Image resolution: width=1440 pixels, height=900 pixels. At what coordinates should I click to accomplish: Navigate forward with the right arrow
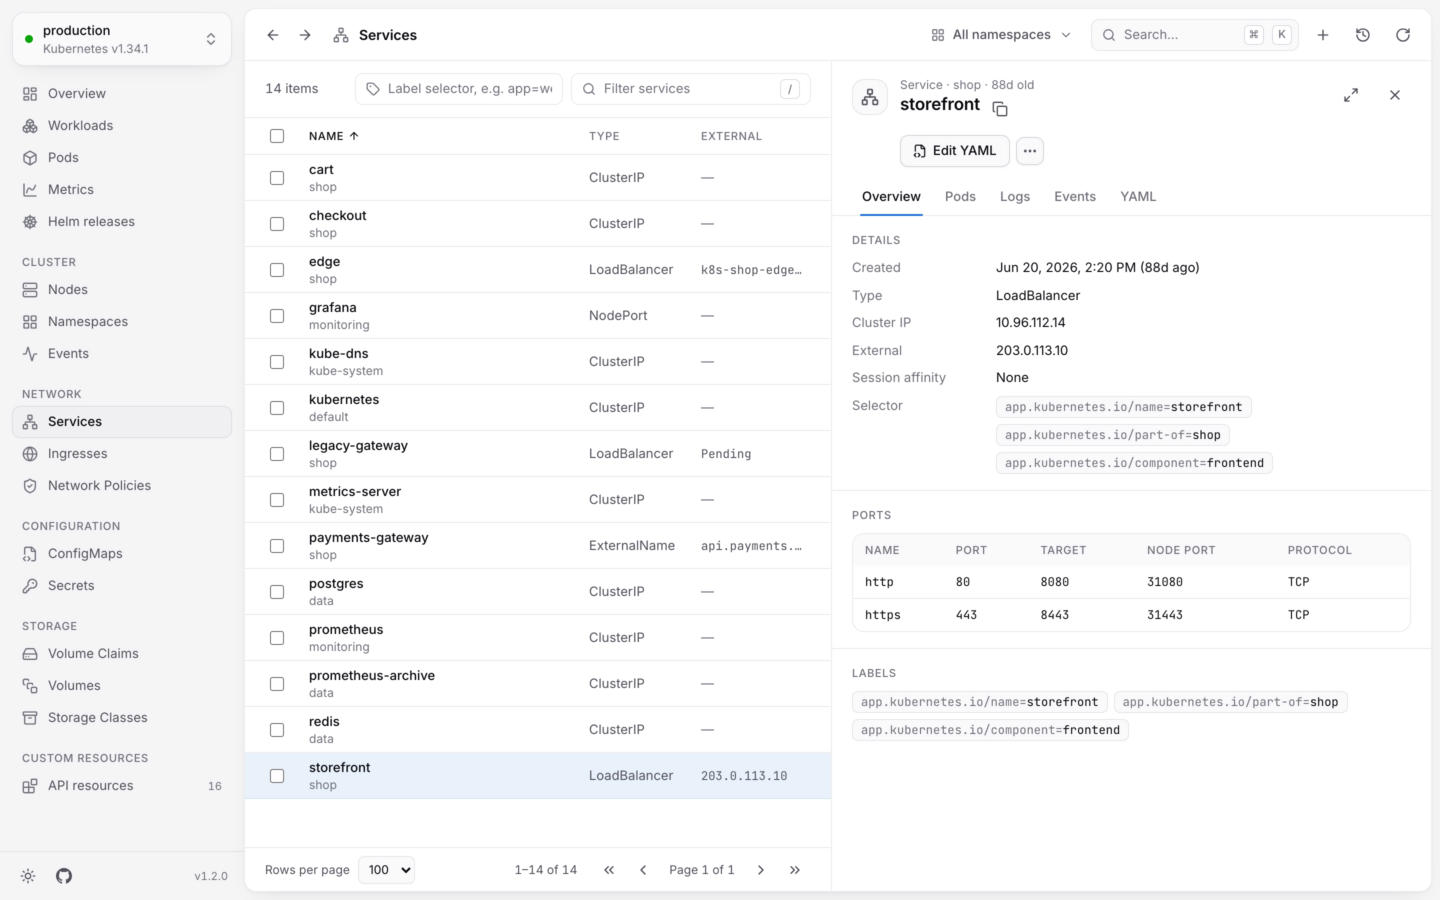pos(305,35)
